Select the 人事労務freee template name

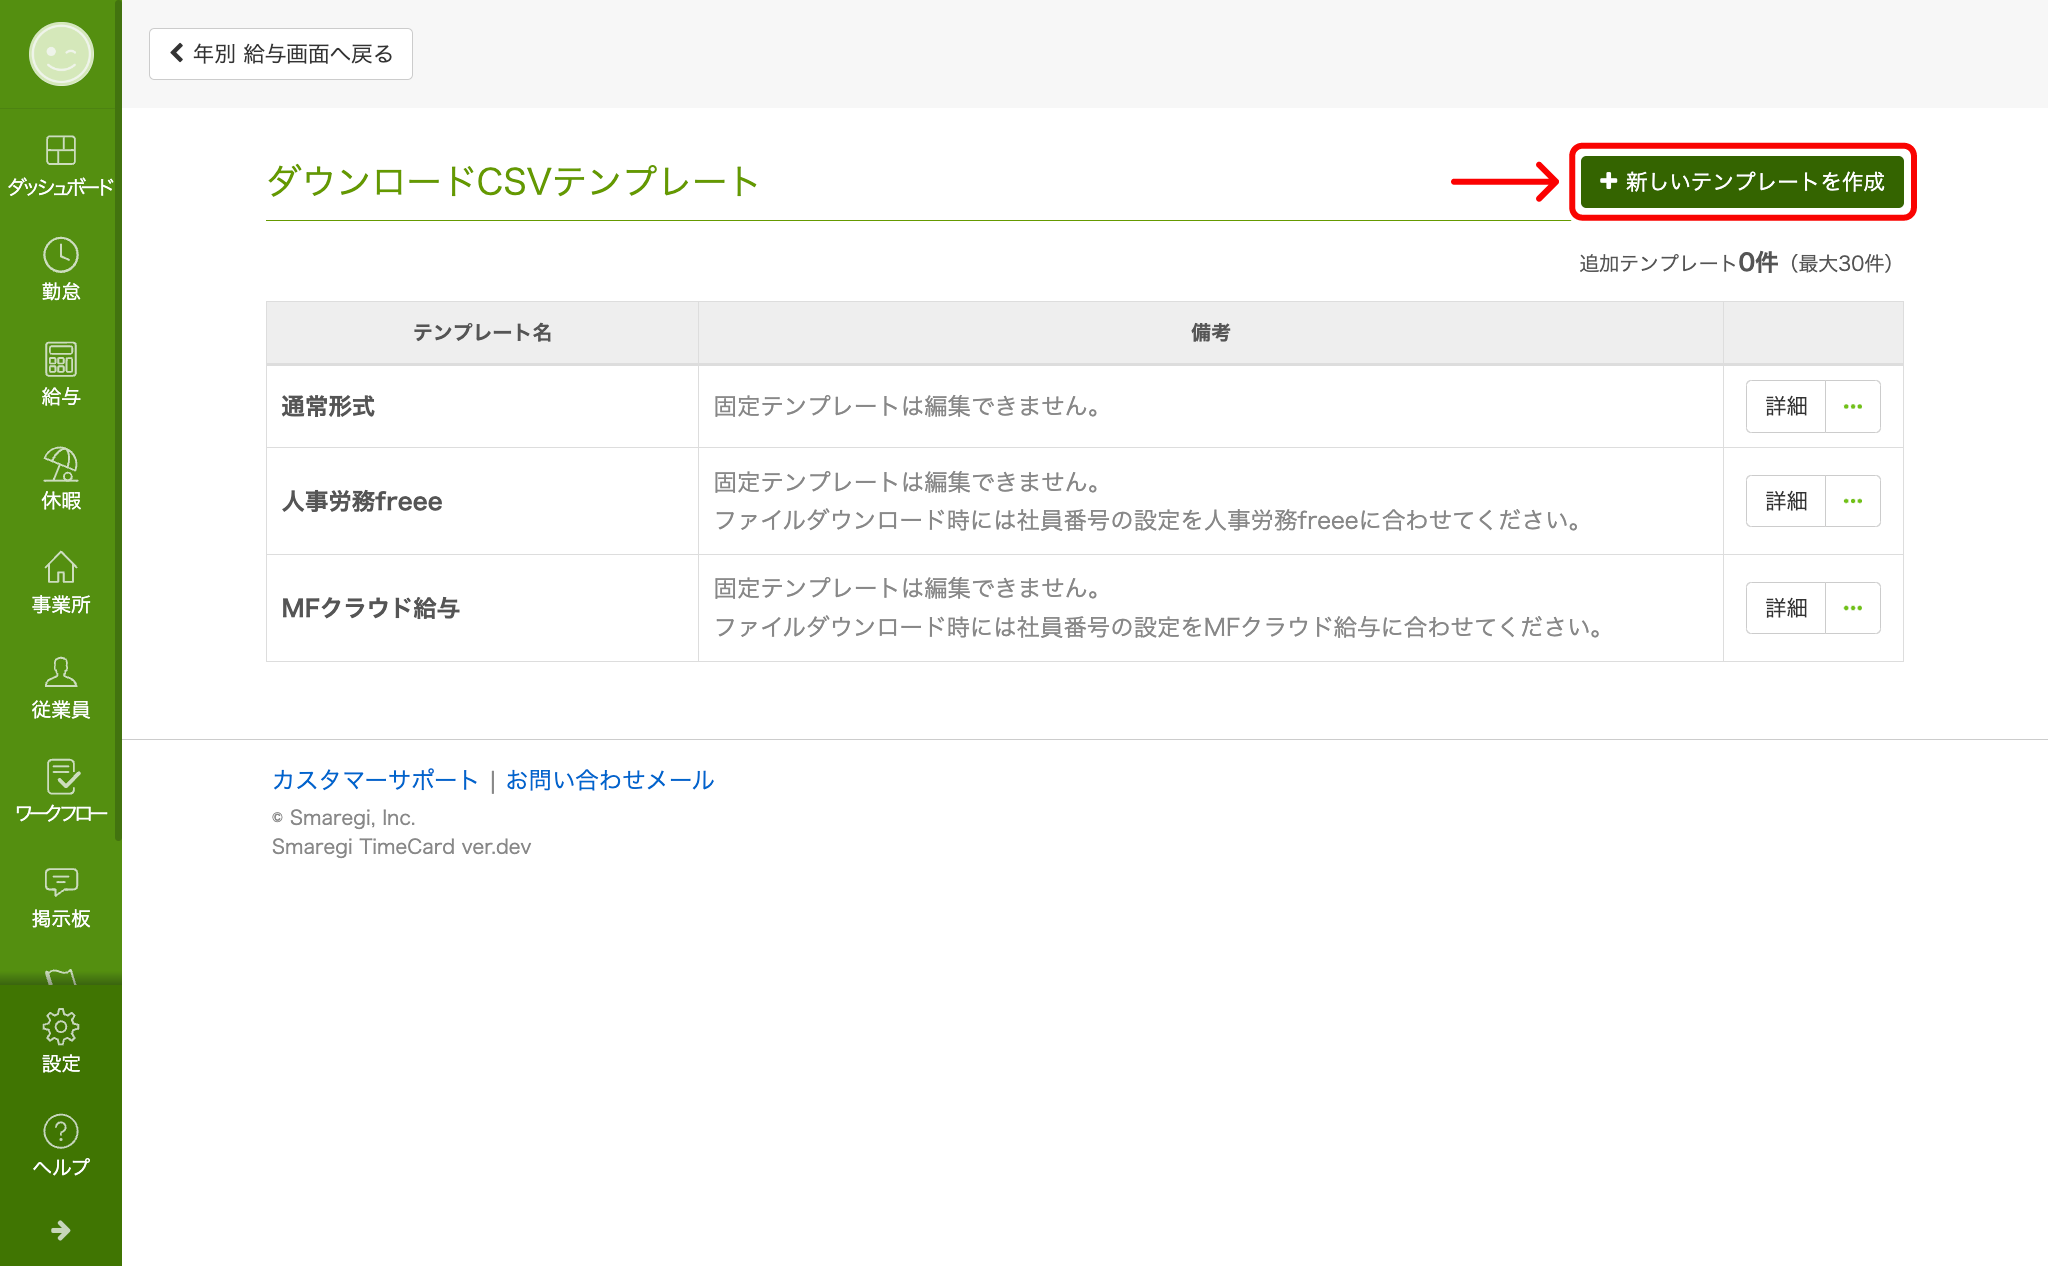[362, 501]
